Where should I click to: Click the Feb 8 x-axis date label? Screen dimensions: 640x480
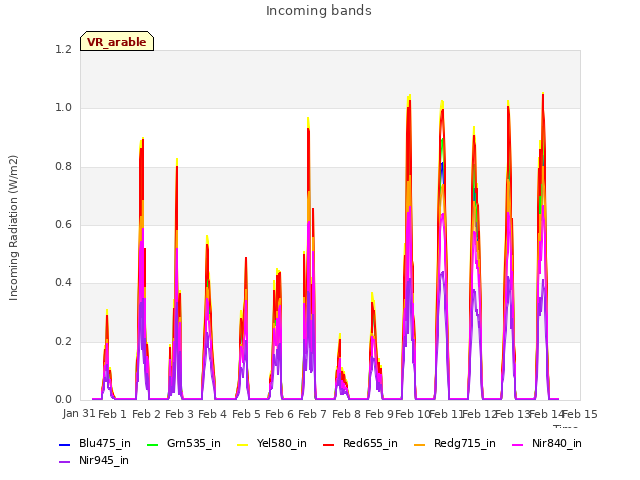click(x=346, y=414)
